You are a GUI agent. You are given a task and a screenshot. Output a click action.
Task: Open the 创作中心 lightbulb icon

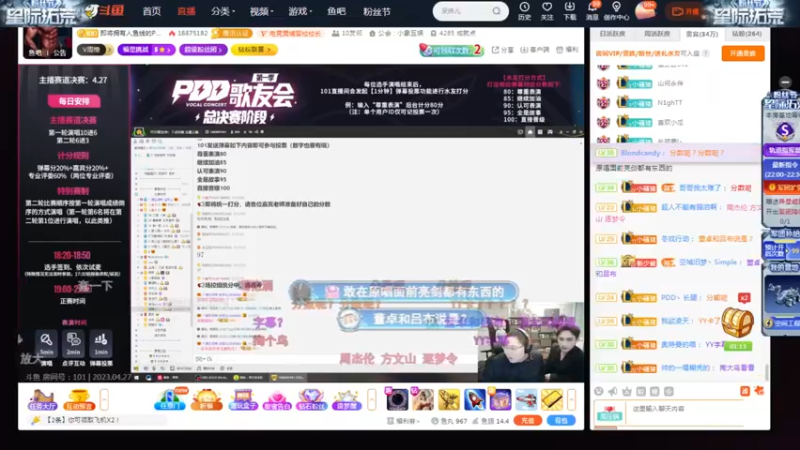616,11
